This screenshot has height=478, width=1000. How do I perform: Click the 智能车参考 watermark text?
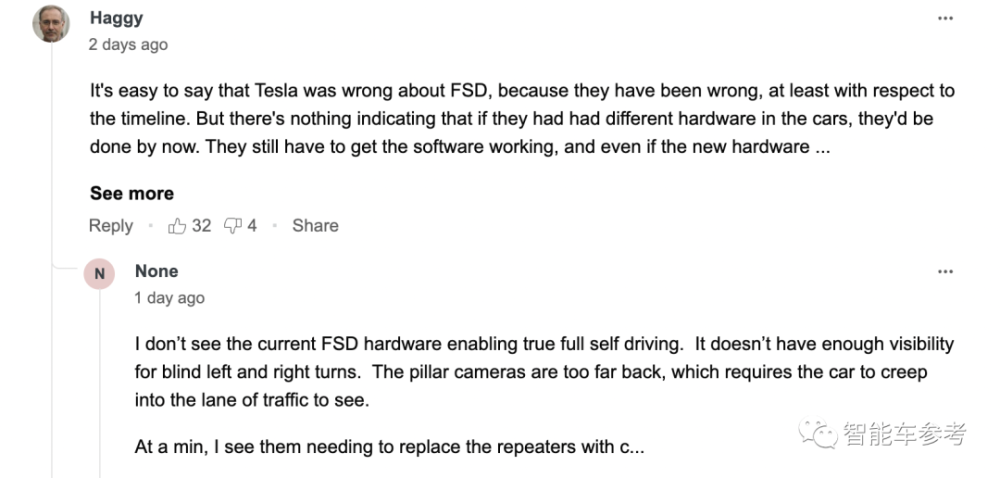click(x=904, y=433)
